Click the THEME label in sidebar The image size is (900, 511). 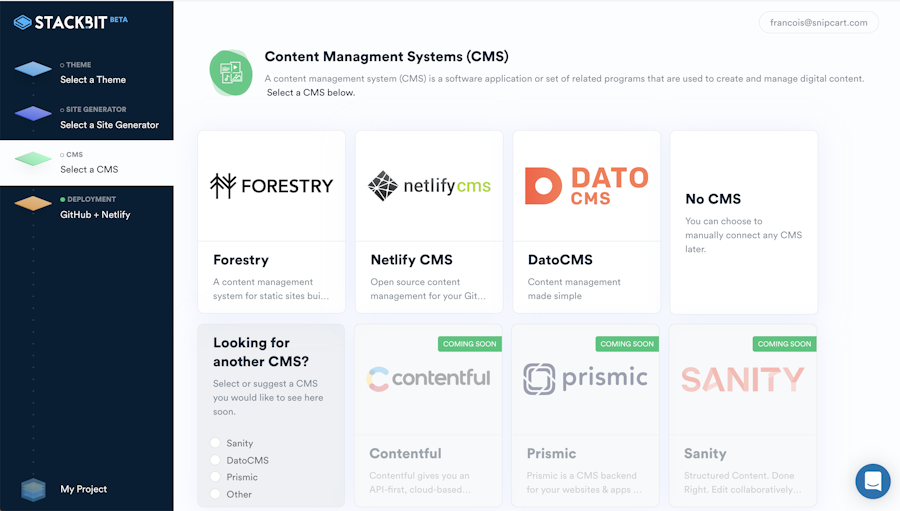(78, 65)
